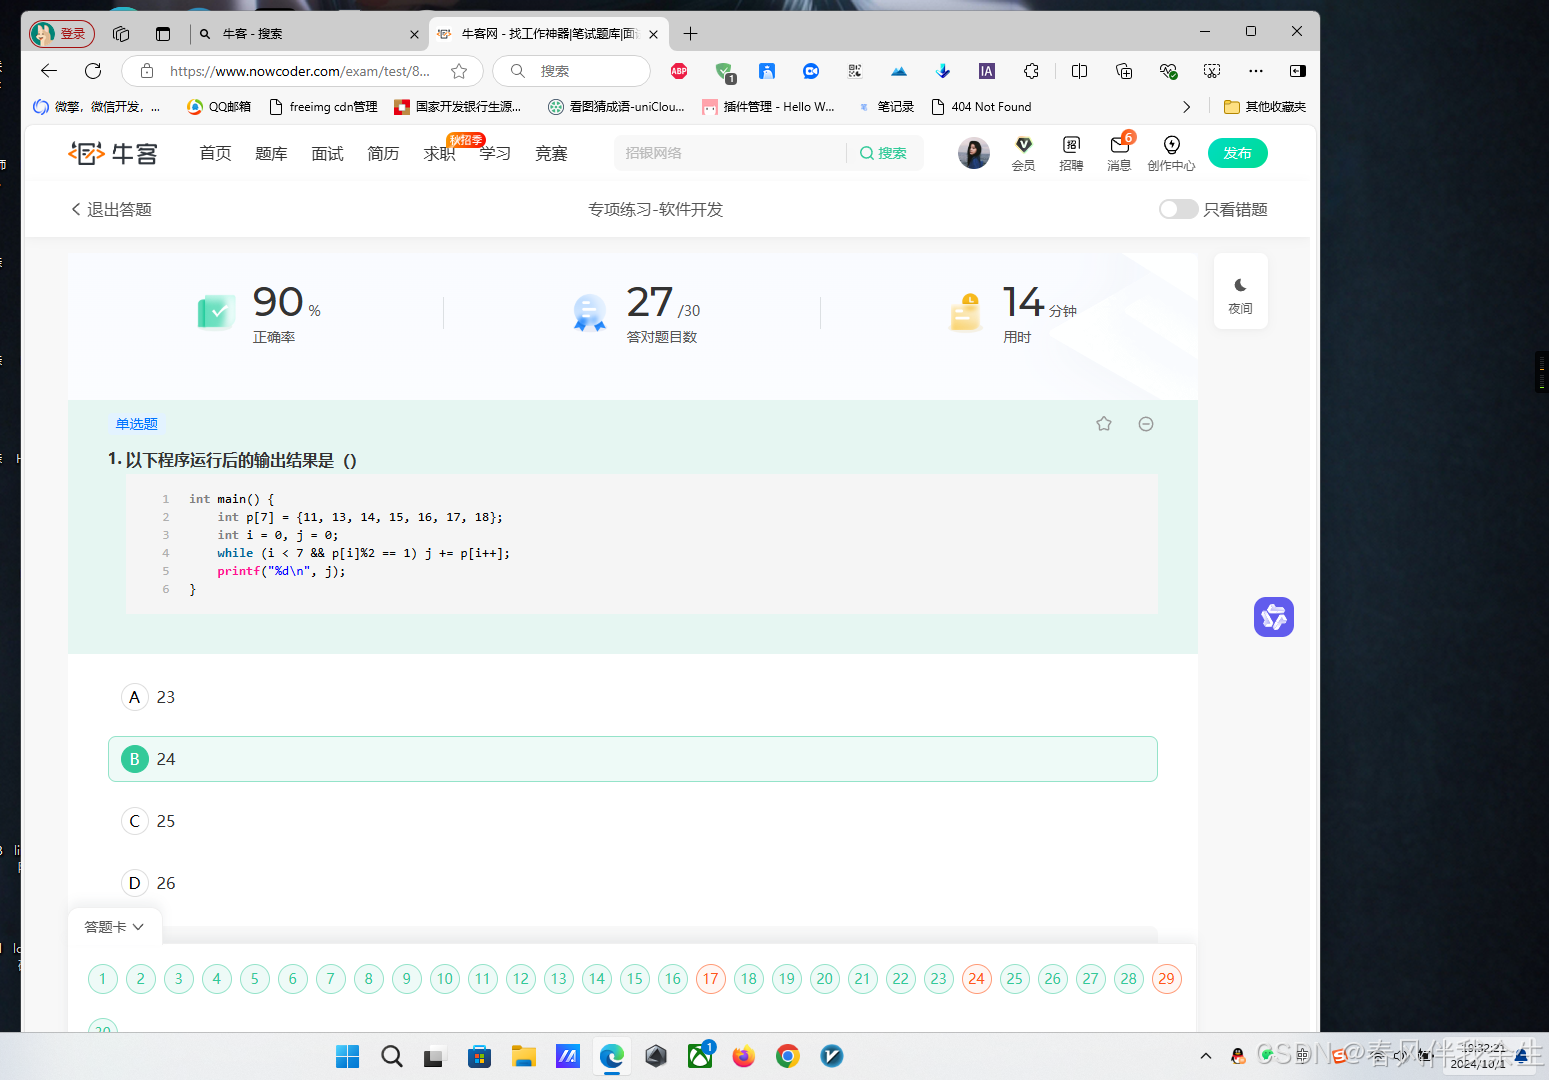The width and height of the screenshot is (1549, 1080).
Task: Launch Firefox from the taskbar
Action: click(743, 1056)
